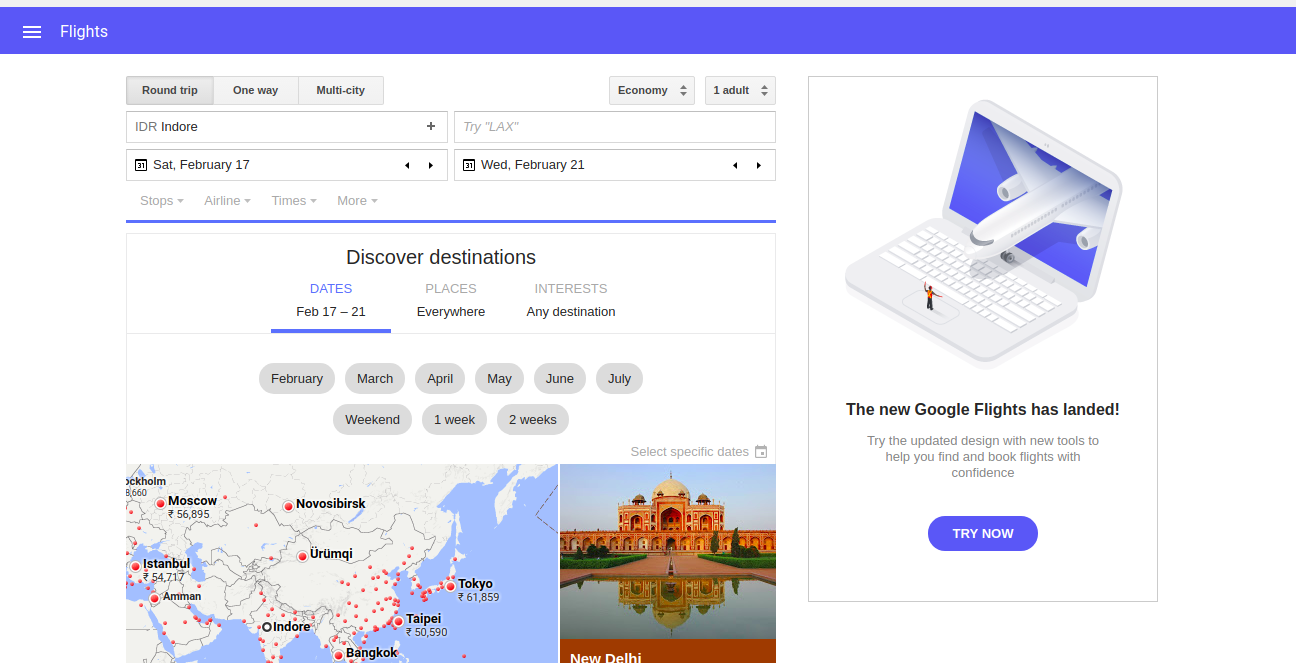Click the TRY NOW button
Image resolution: width=1296 pixels, height=663 pixels.
(983, 534)
